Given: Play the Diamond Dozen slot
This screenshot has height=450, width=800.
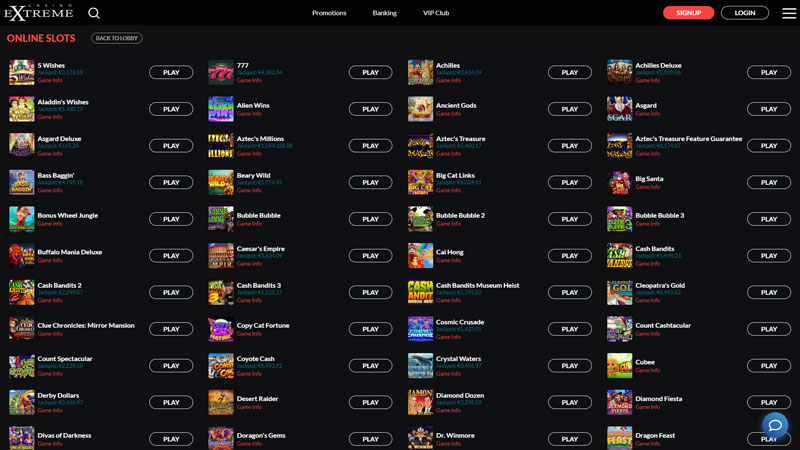Looking at the screenshot, I should [x=570, y=403].
